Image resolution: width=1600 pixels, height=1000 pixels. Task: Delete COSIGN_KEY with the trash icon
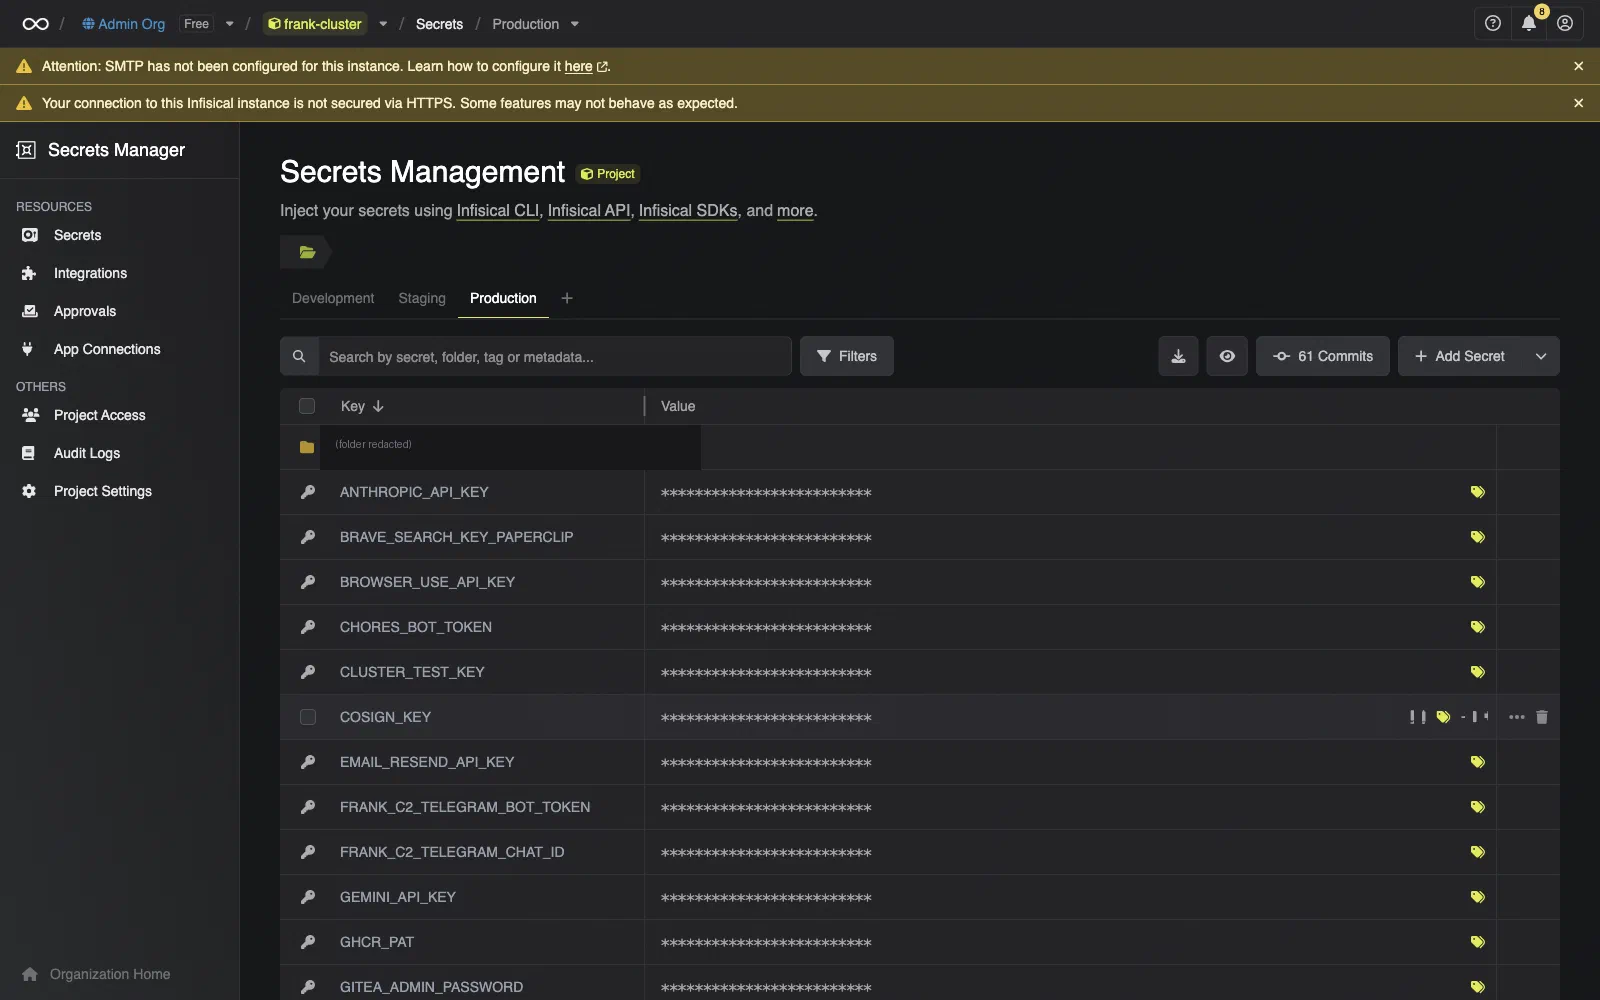[1542, 717]
